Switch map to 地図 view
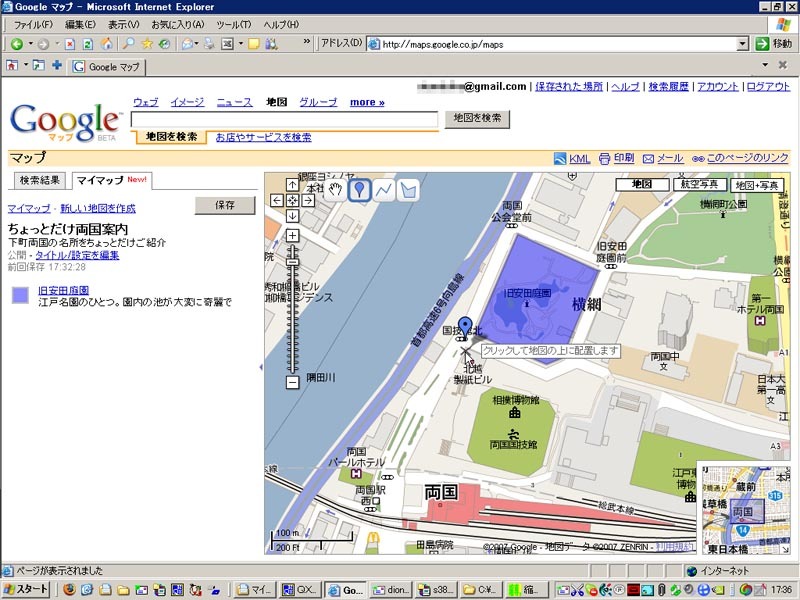Image resolution: width=800 pixels, height=600 pixels. tap(642, 185)
